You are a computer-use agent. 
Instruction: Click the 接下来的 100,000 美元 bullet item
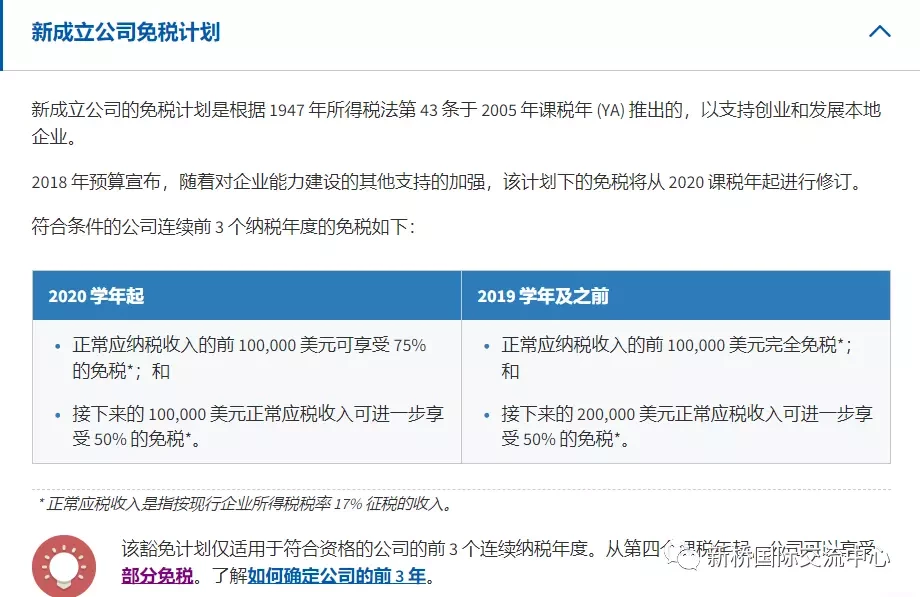pyautogui.click(x=258, y=426)
